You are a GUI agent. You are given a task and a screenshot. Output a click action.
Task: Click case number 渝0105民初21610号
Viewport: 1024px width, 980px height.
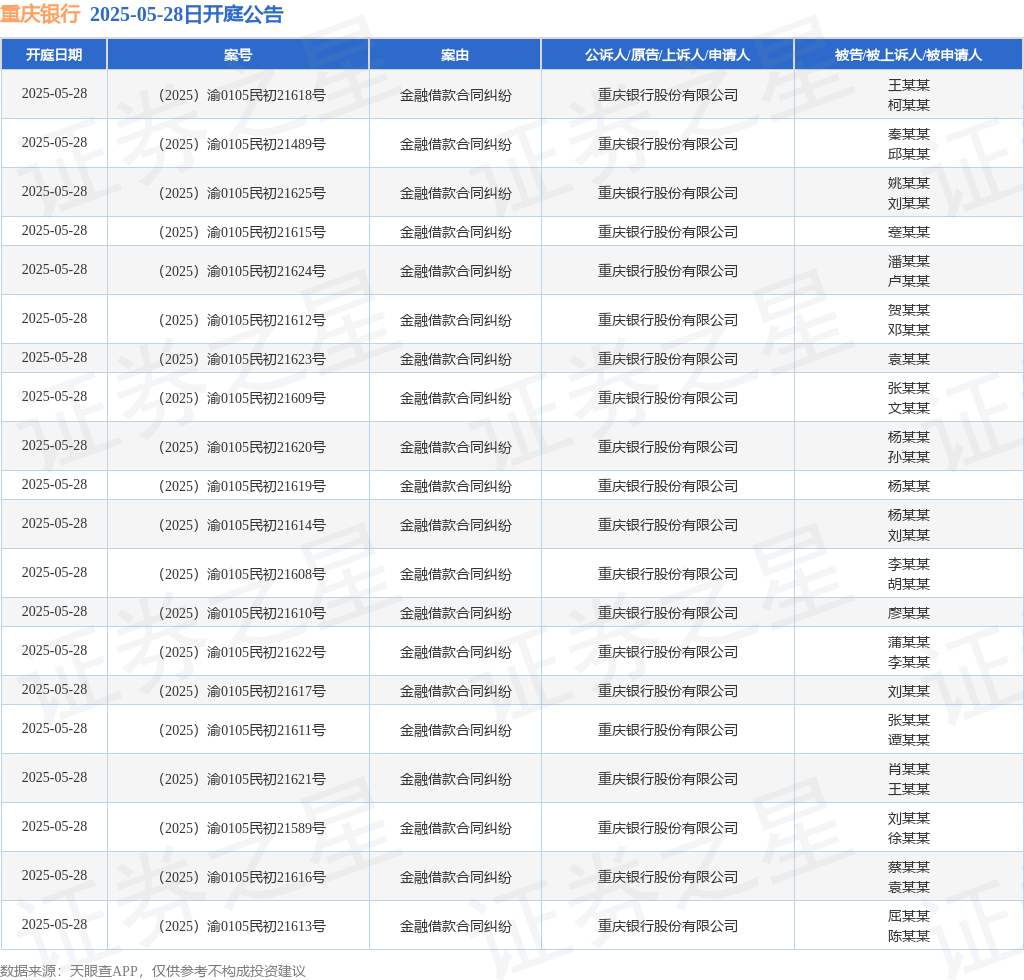coord(242,614)
